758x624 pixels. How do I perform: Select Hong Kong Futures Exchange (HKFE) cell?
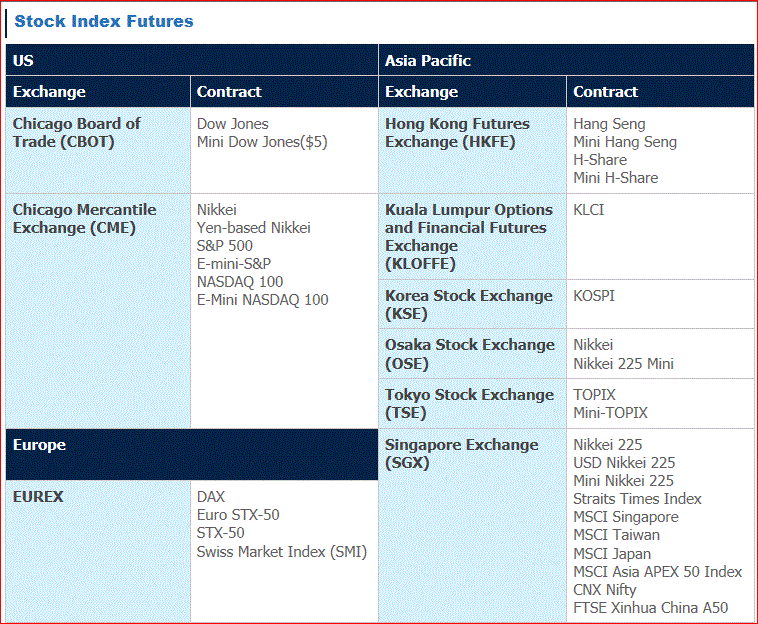coord(472,150)
